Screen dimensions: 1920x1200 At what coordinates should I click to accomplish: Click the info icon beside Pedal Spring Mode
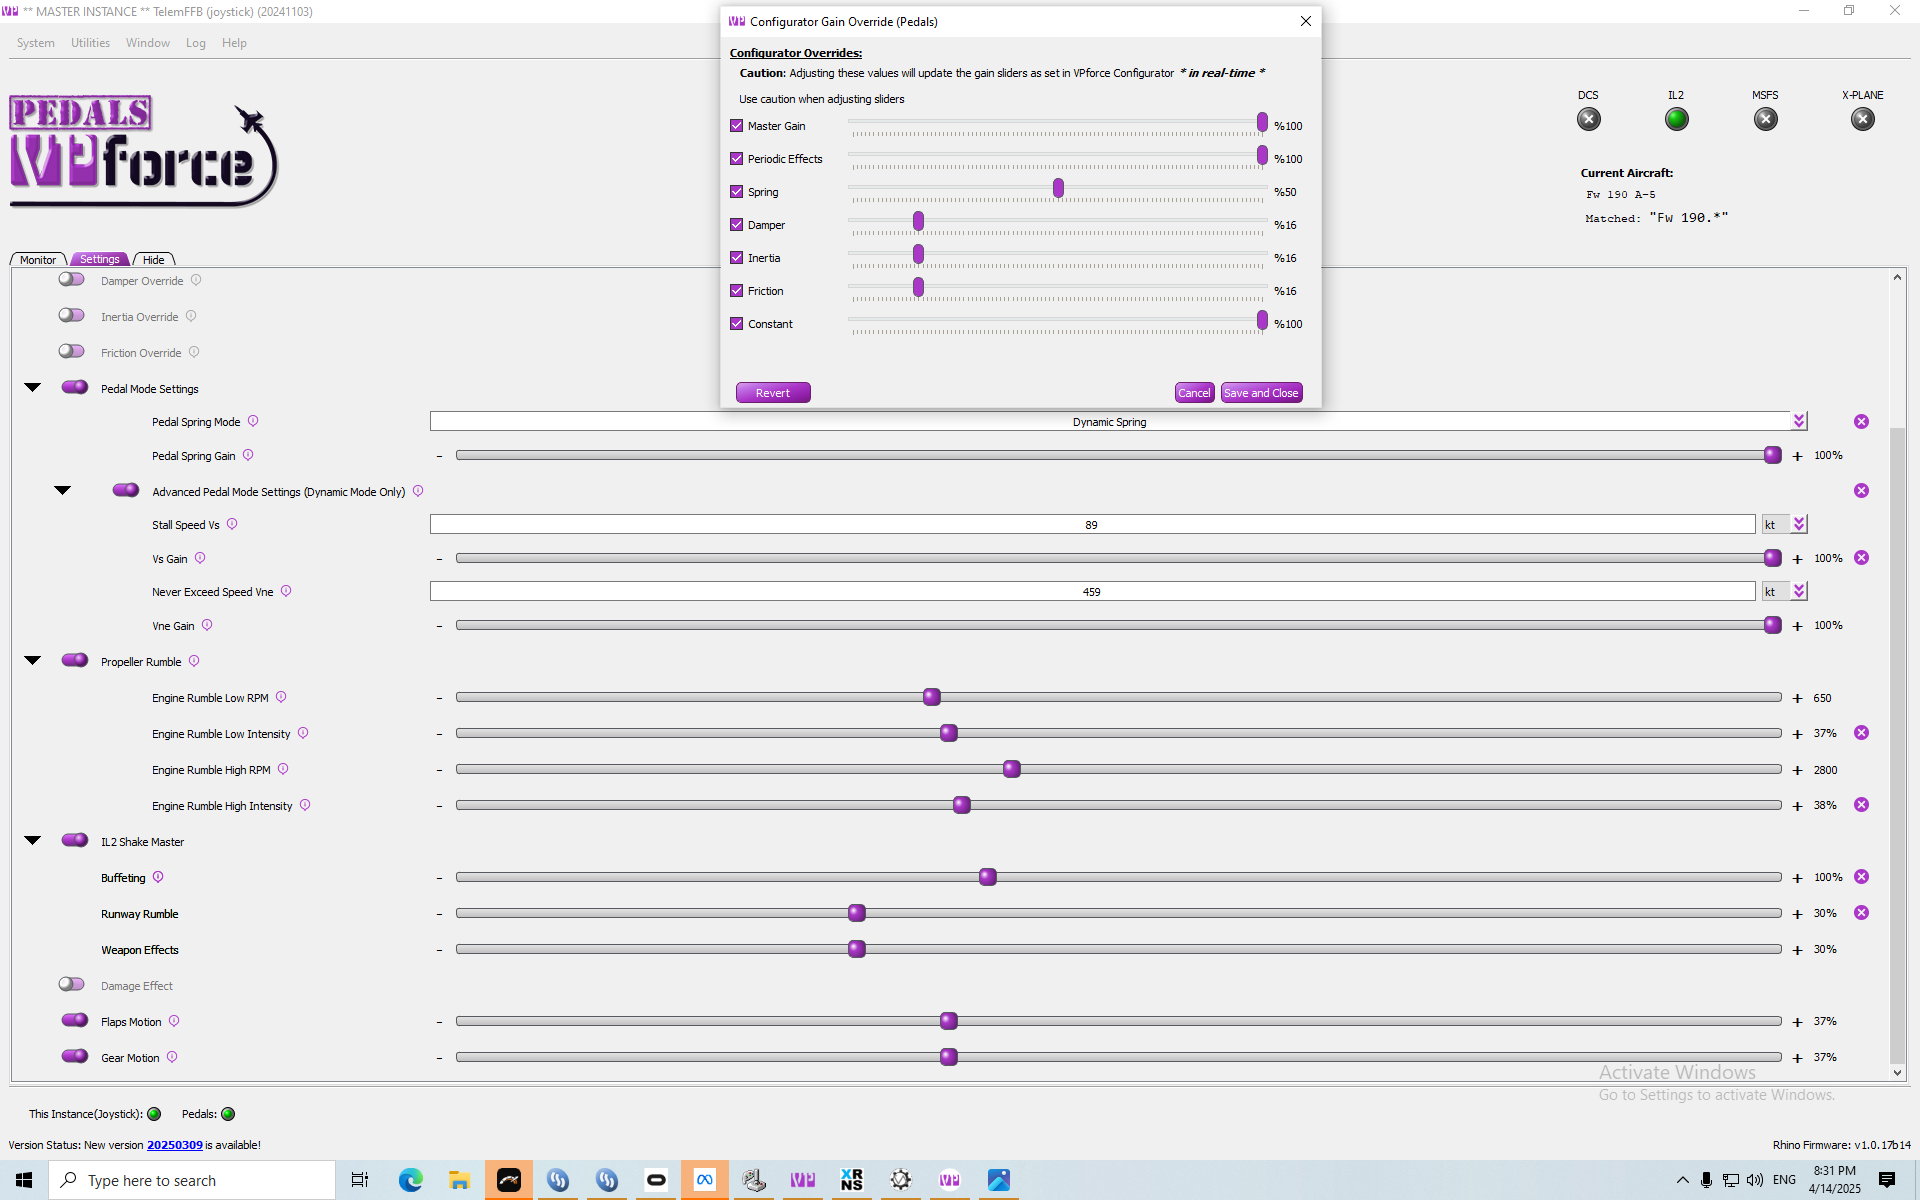coord(253,421)
